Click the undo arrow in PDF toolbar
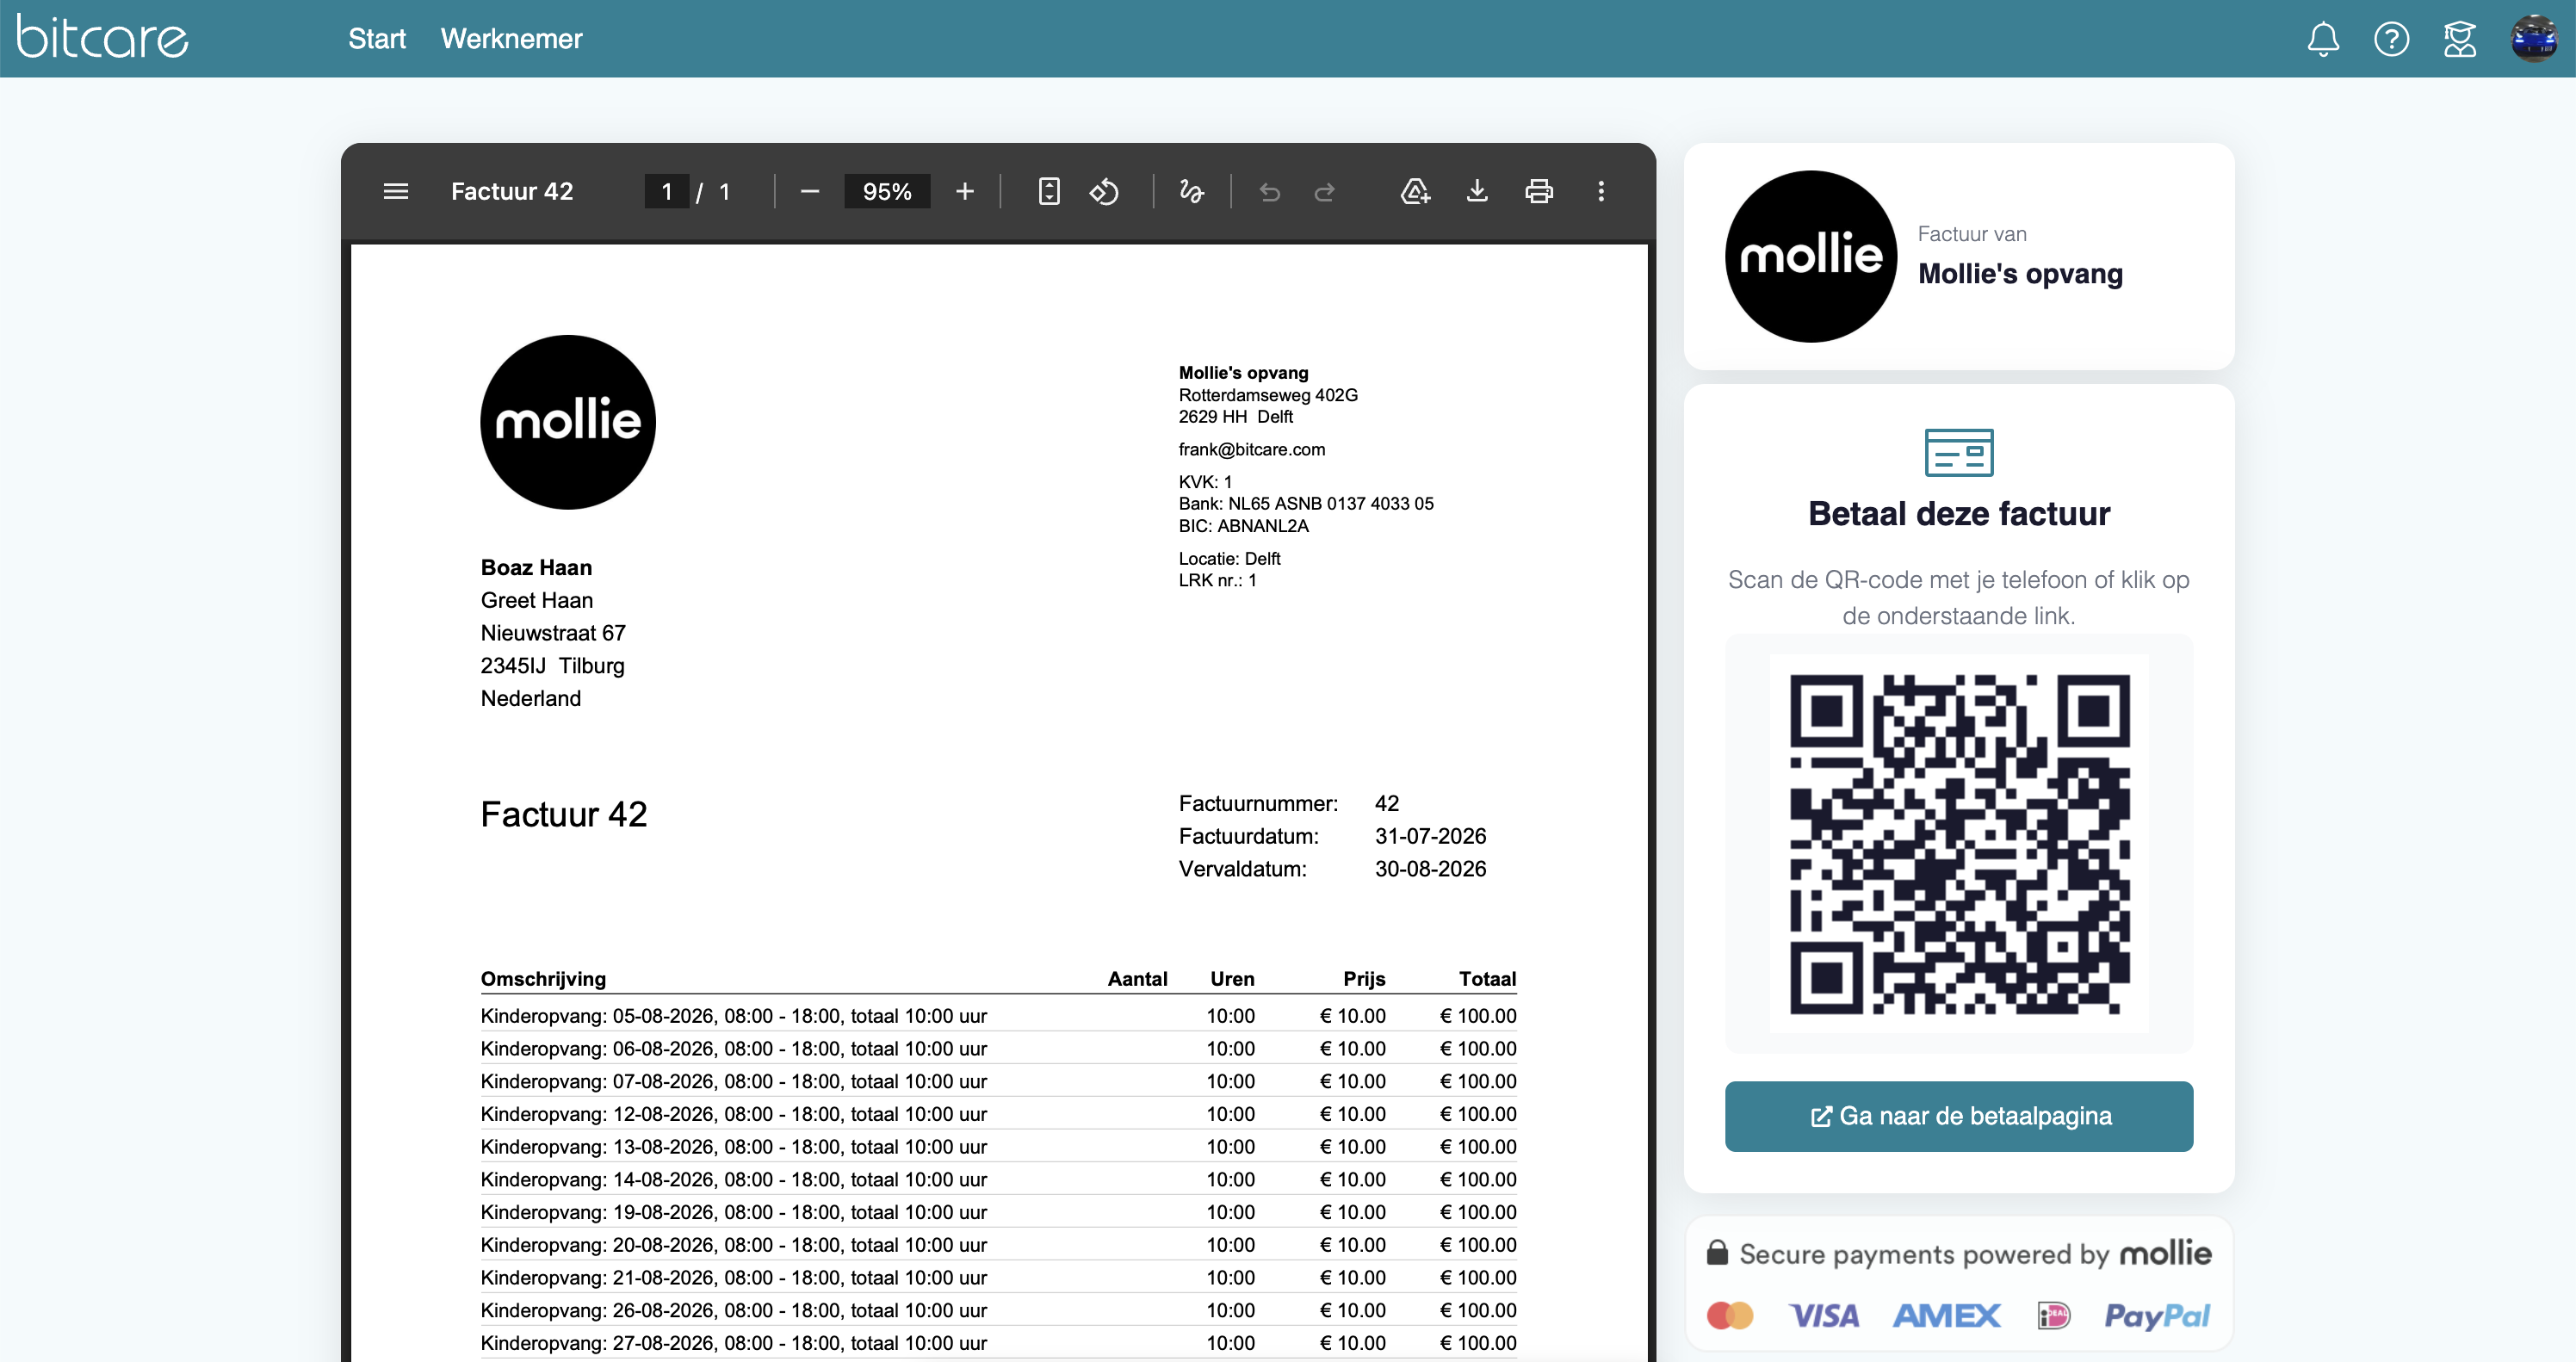The height and width of the screenshot is (1362, 2576). coord(1270,191)
